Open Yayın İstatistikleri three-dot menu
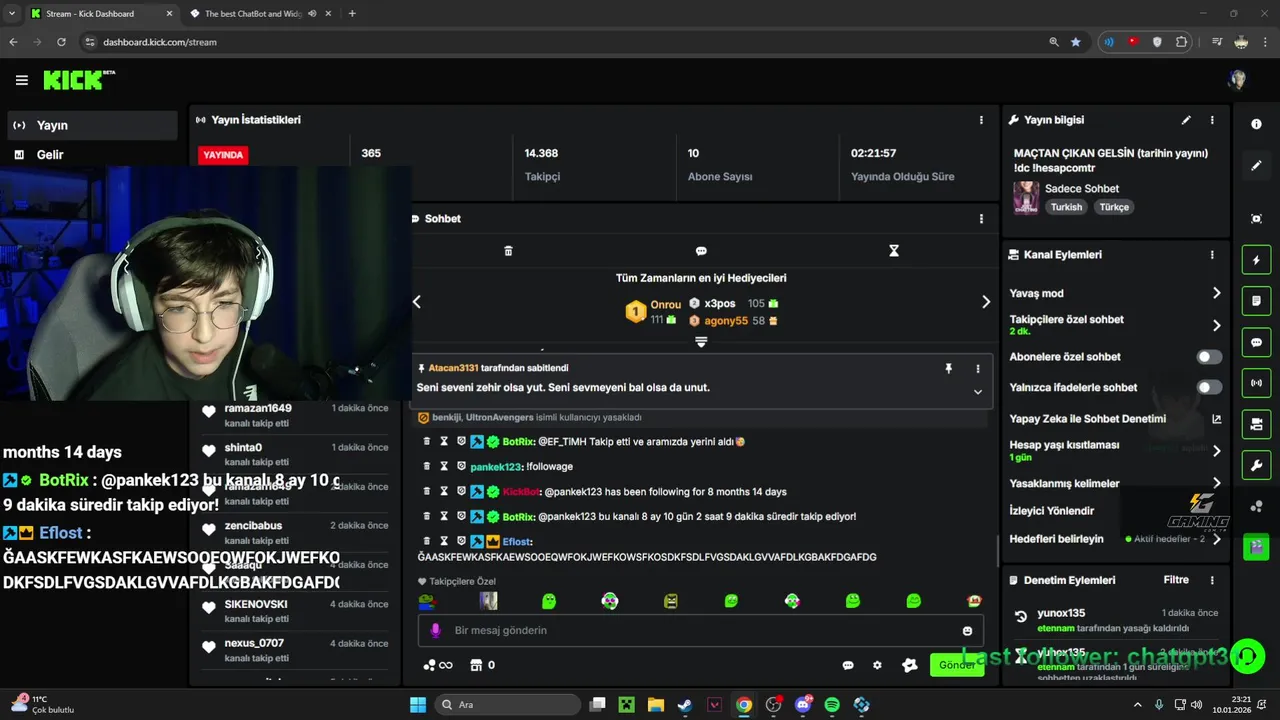The width and height of the screenshot is (1280, 720). pos(981,120)
